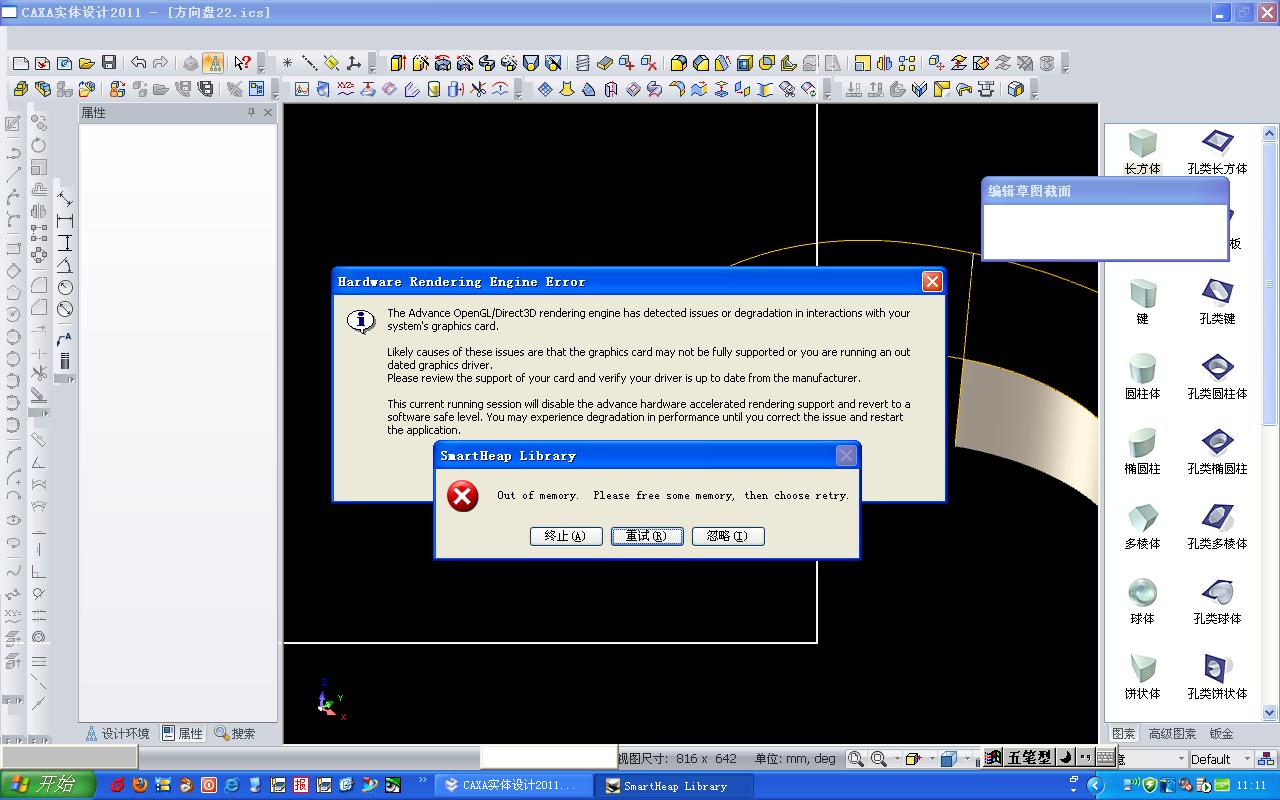Click the scissors trim curve icon
1280x800 pixels.
click(478, 88)
